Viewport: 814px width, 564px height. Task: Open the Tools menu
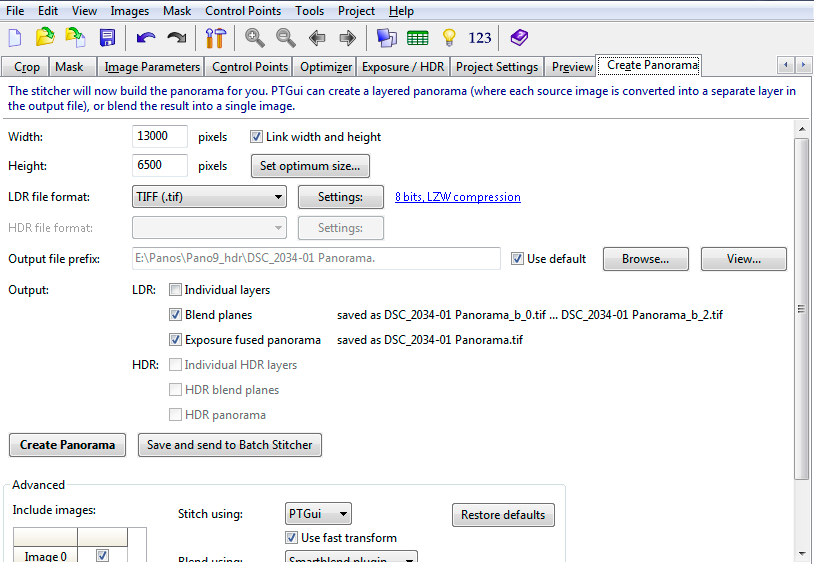(x=309, y=11)
